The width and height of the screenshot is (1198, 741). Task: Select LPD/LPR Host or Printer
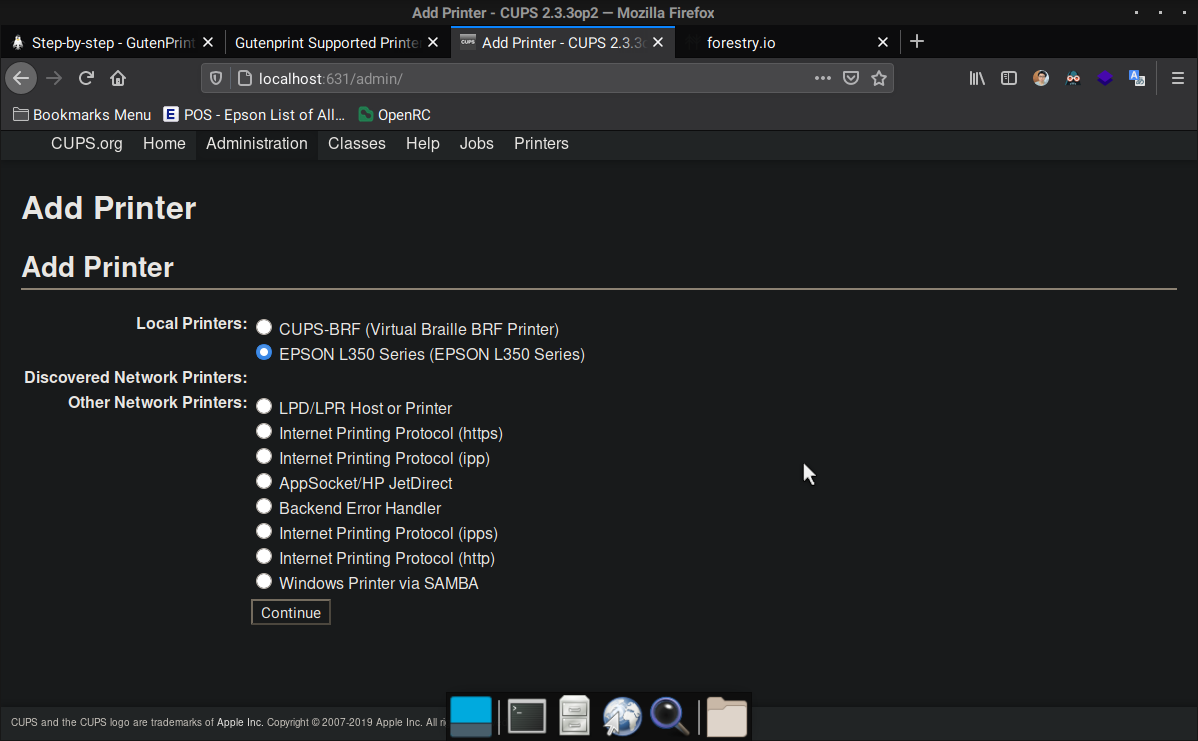[x=264, y=406]
